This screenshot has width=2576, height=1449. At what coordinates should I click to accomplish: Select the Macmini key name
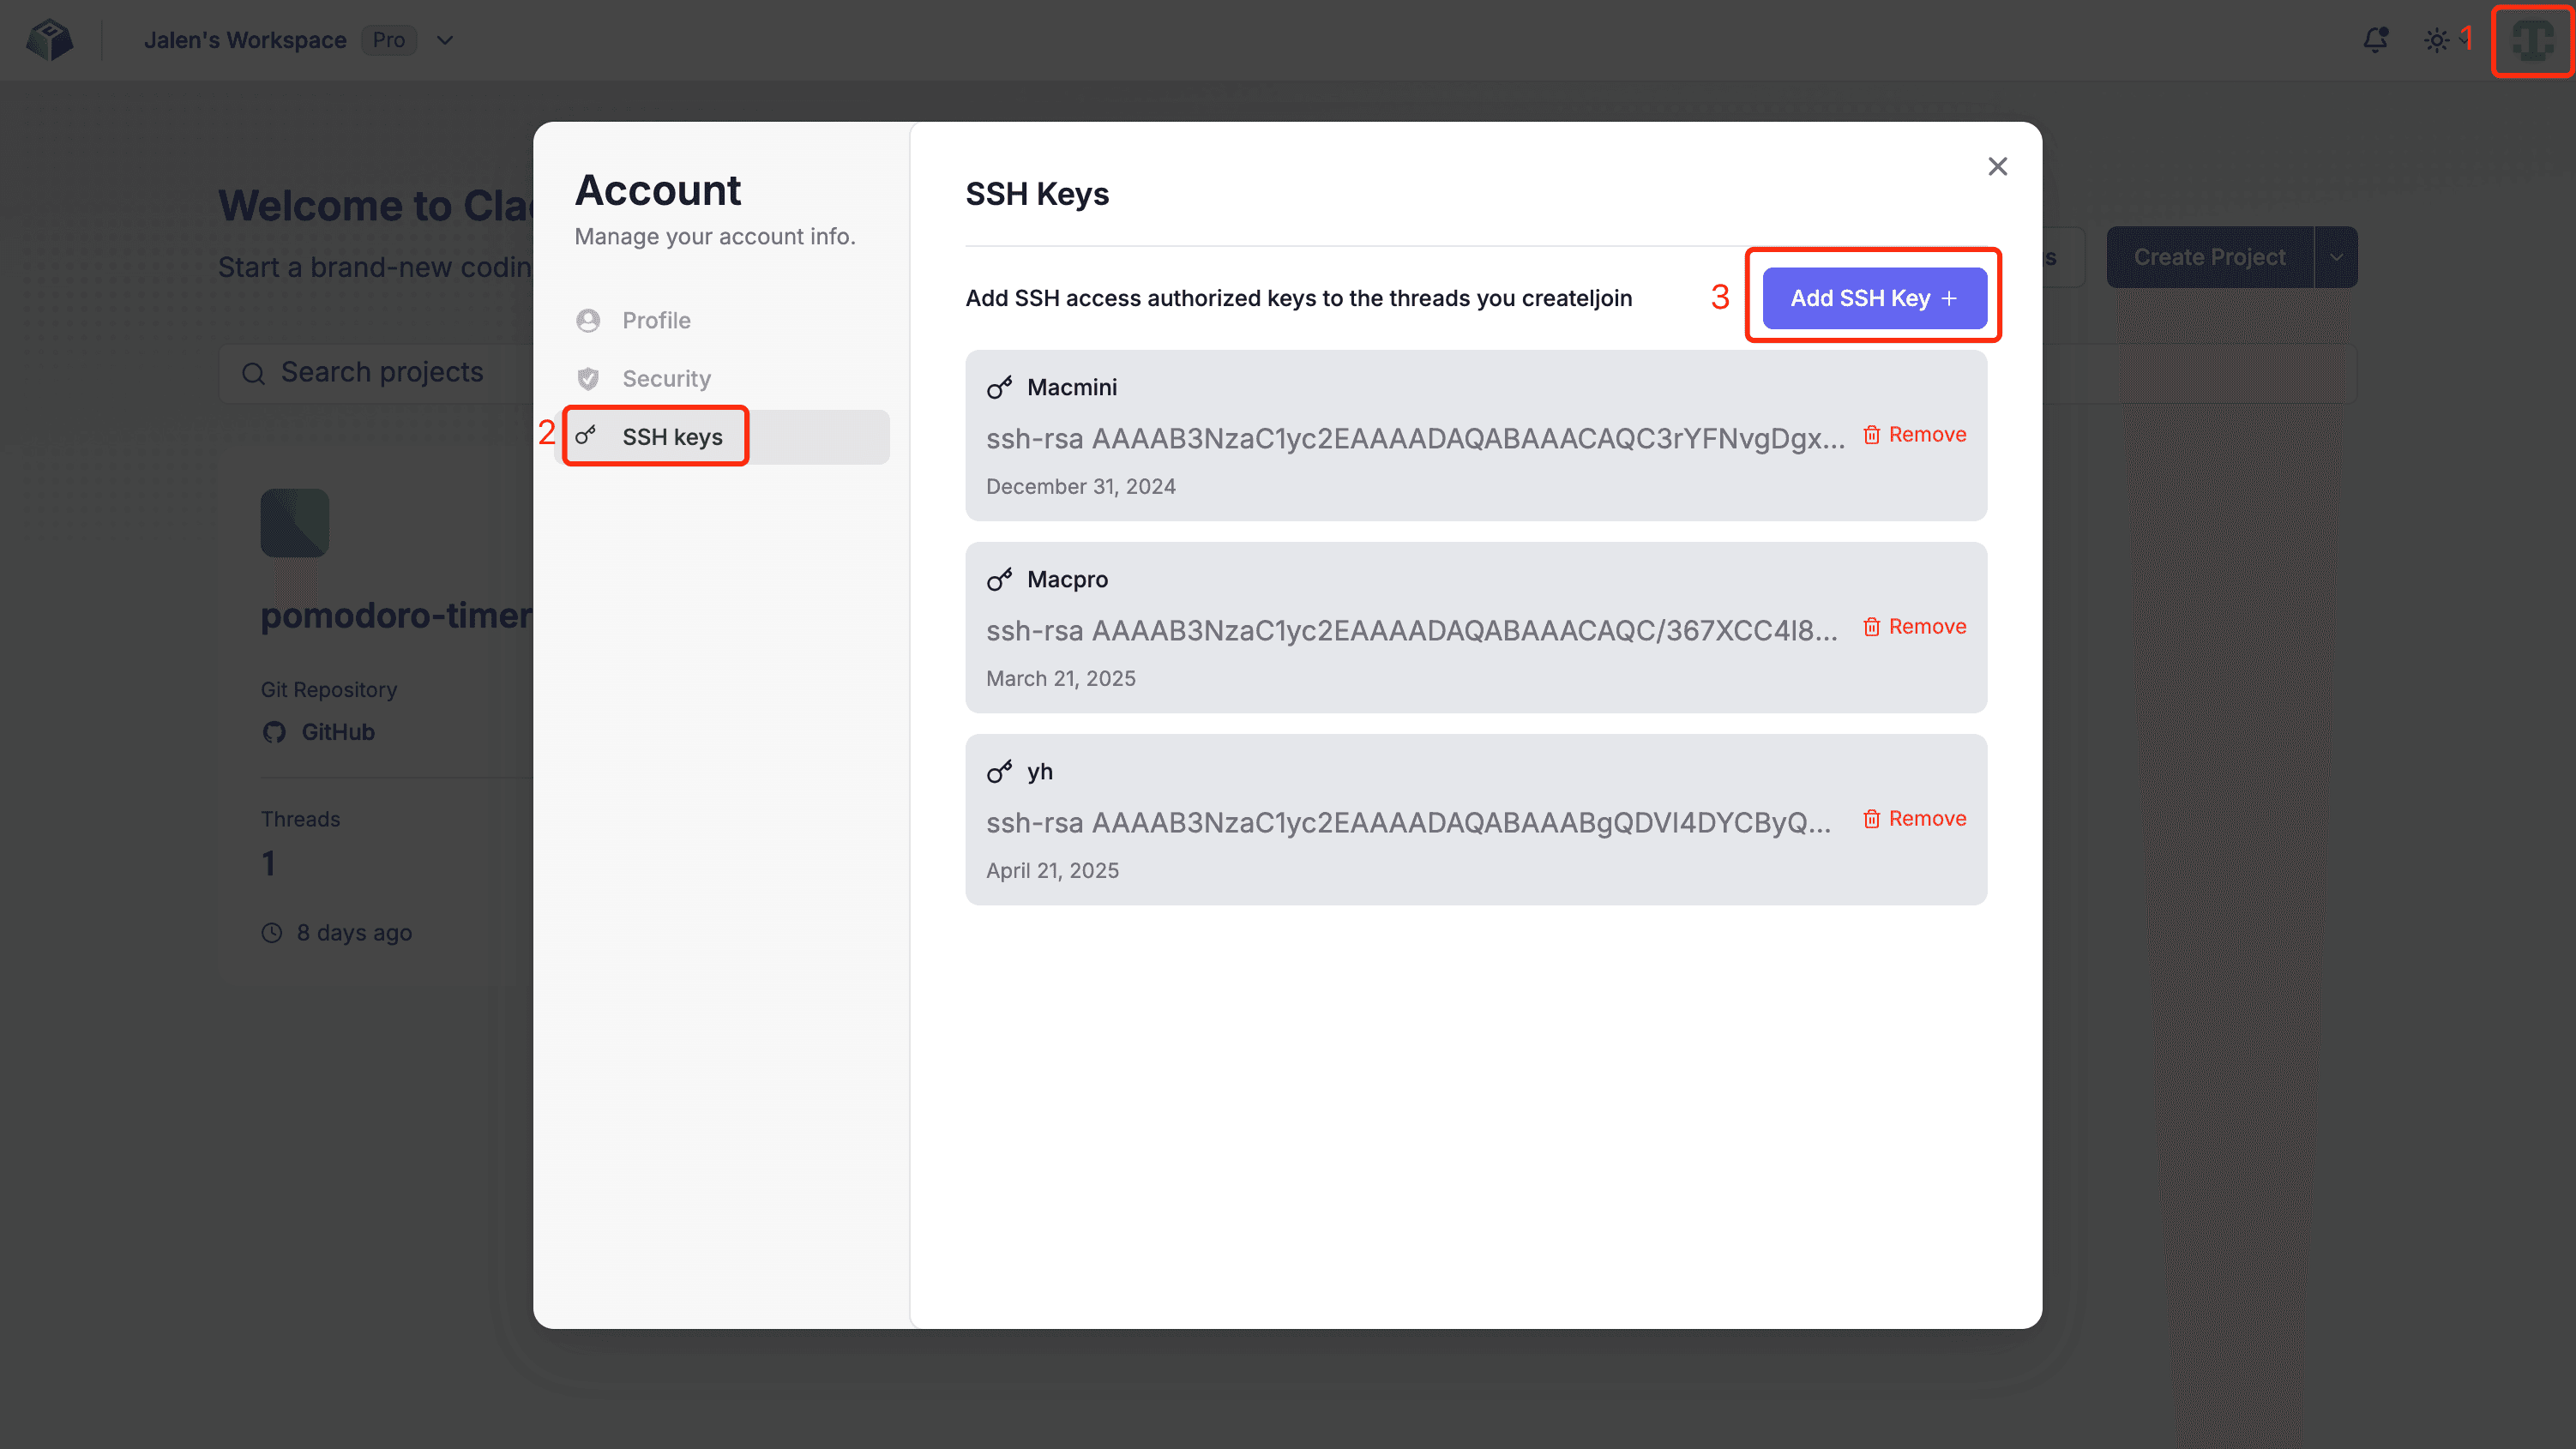click(x=1072, y=387)
